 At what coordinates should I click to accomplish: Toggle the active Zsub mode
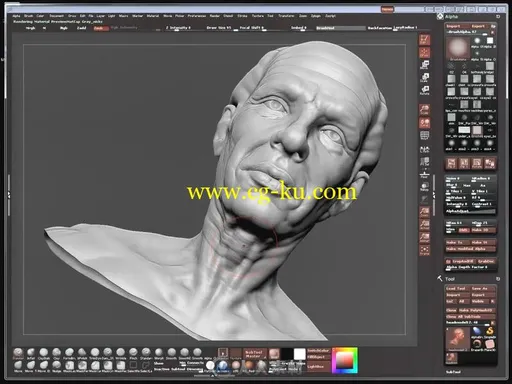100,28
